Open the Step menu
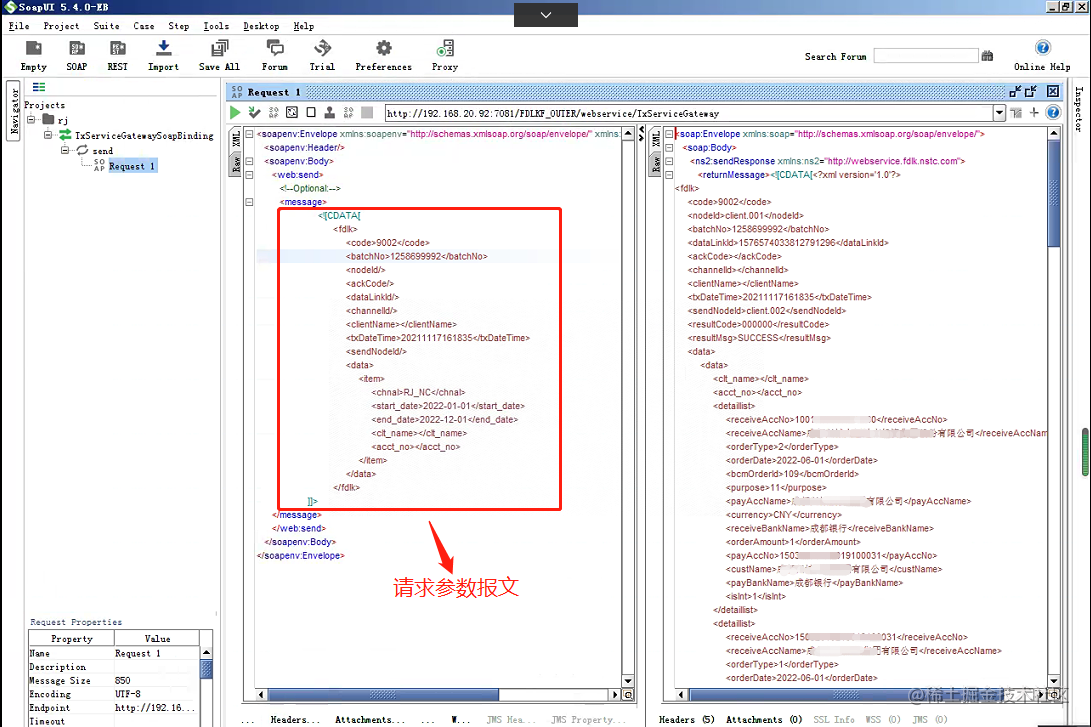 (x=179, y=26)
